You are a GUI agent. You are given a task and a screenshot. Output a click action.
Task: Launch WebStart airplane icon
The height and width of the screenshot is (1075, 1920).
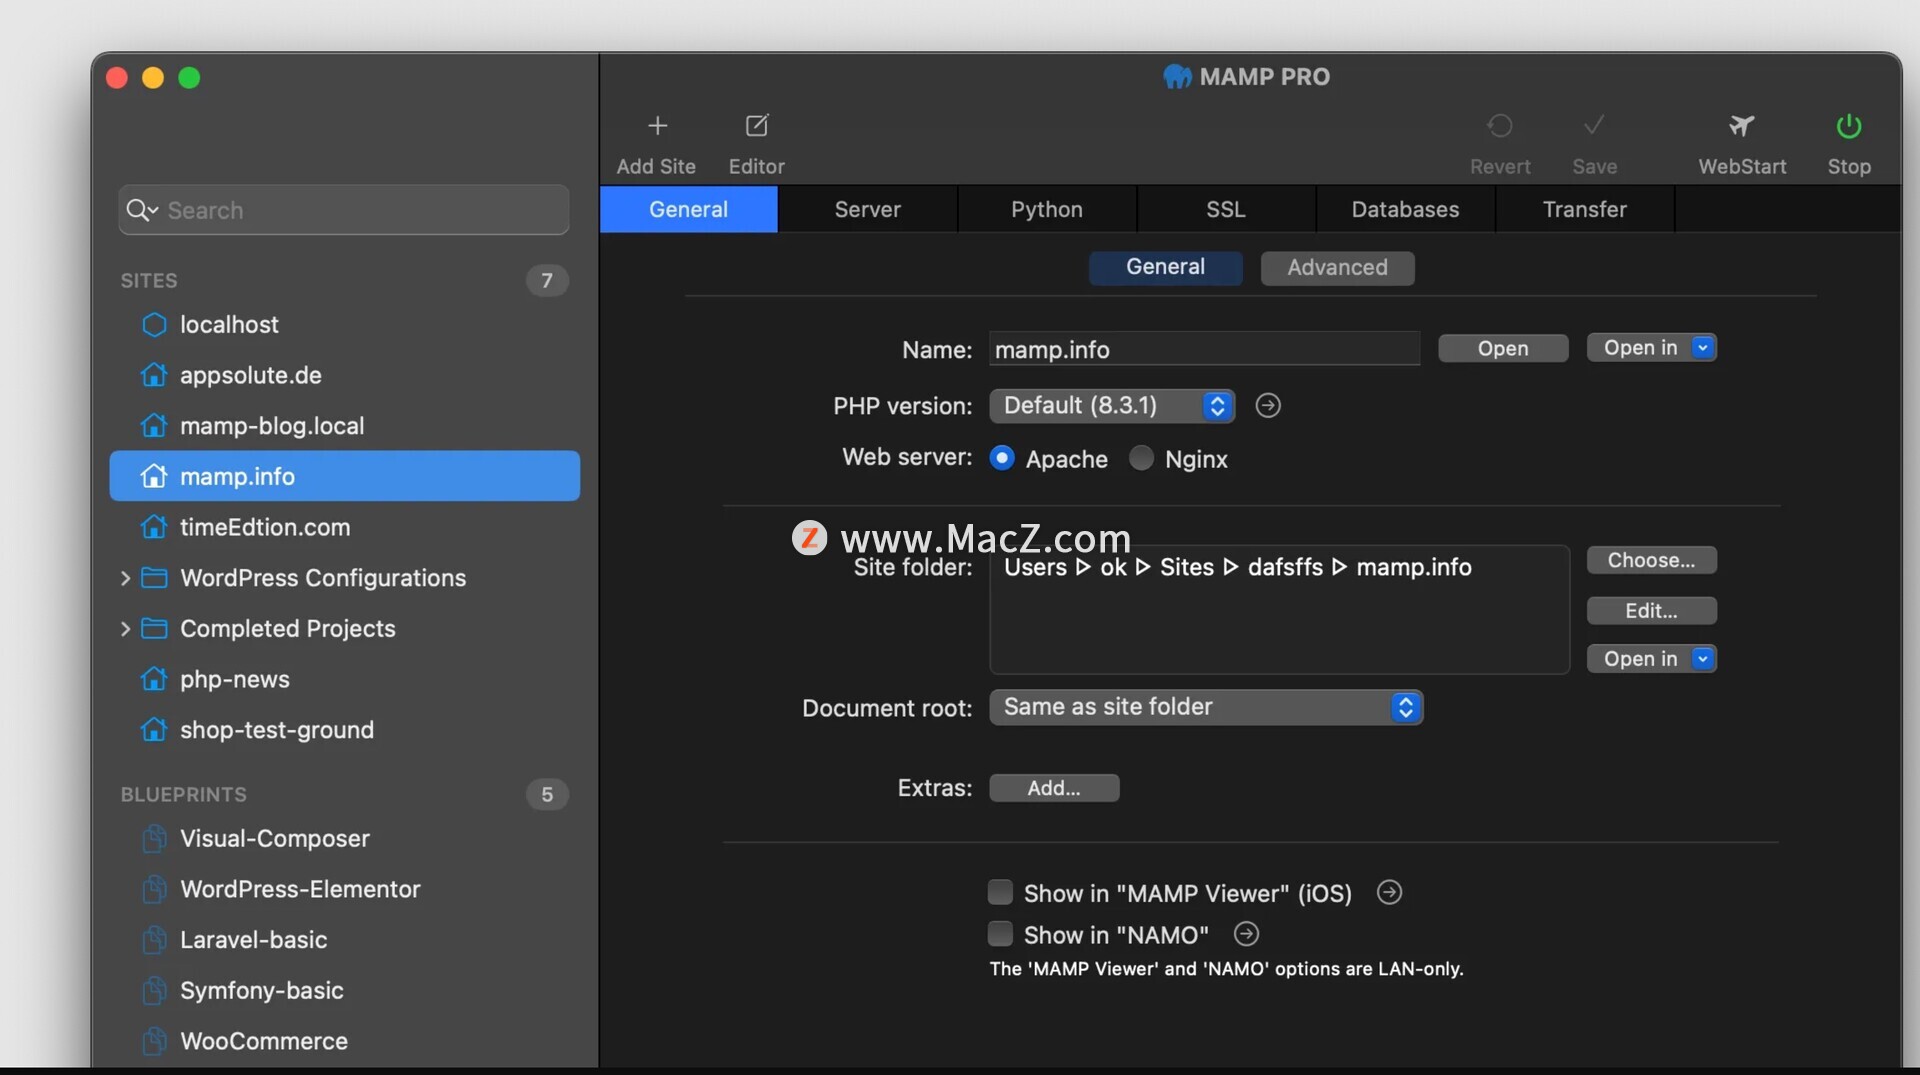point(1742,126)
